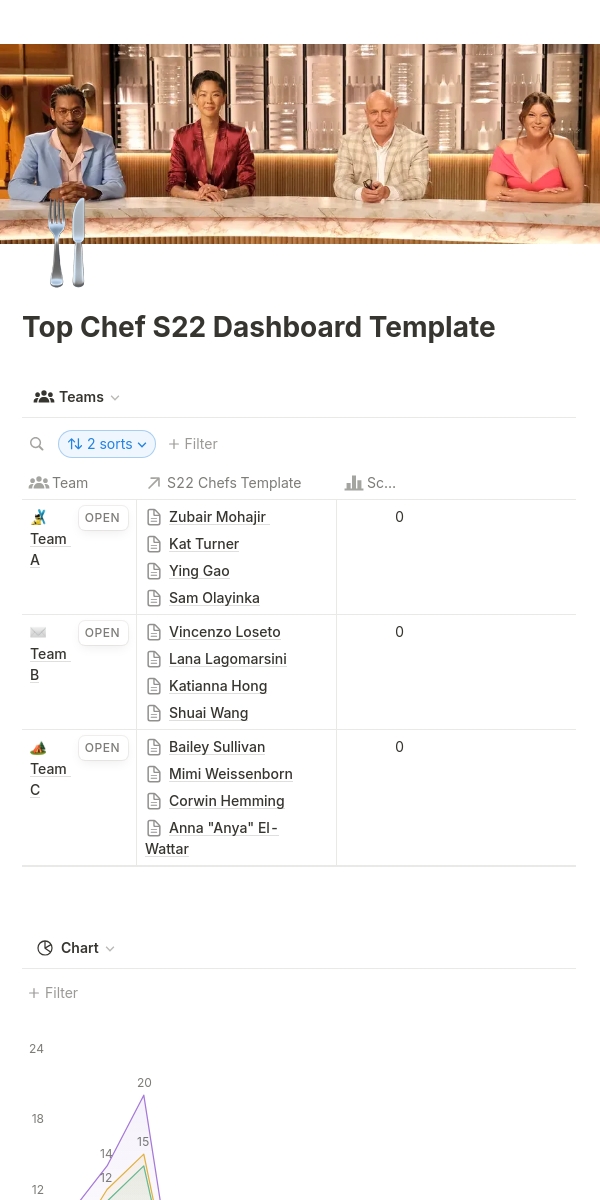Open the Katianna Hong chef page

click(218, 686)
